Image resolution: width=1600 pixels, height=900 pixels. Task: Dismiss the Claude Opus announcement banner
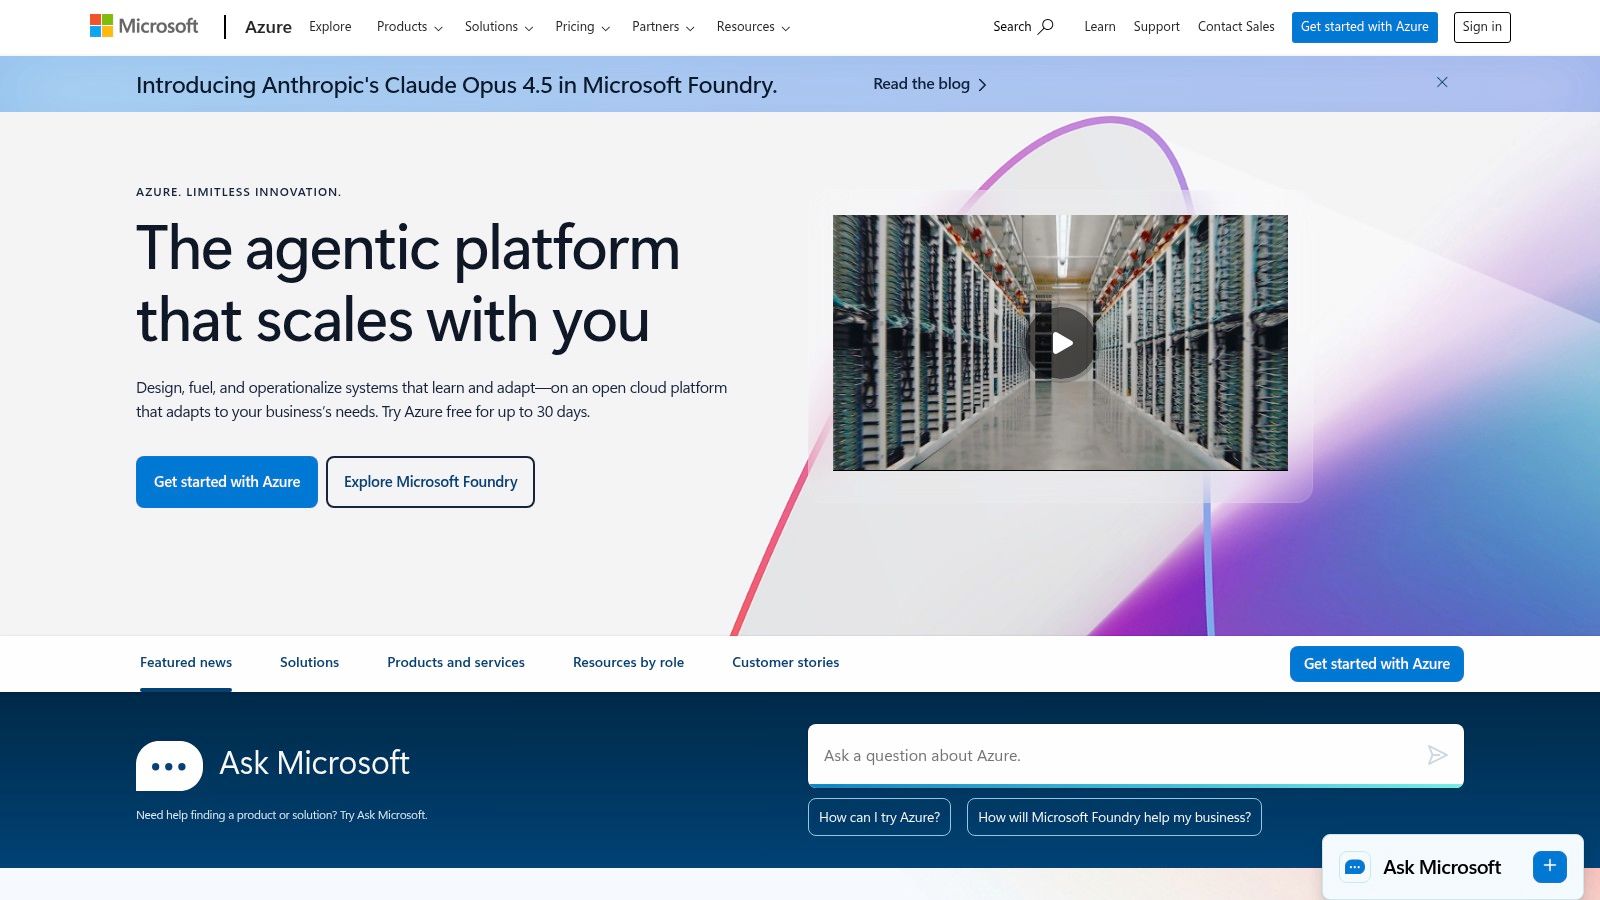click(1442, 82)
